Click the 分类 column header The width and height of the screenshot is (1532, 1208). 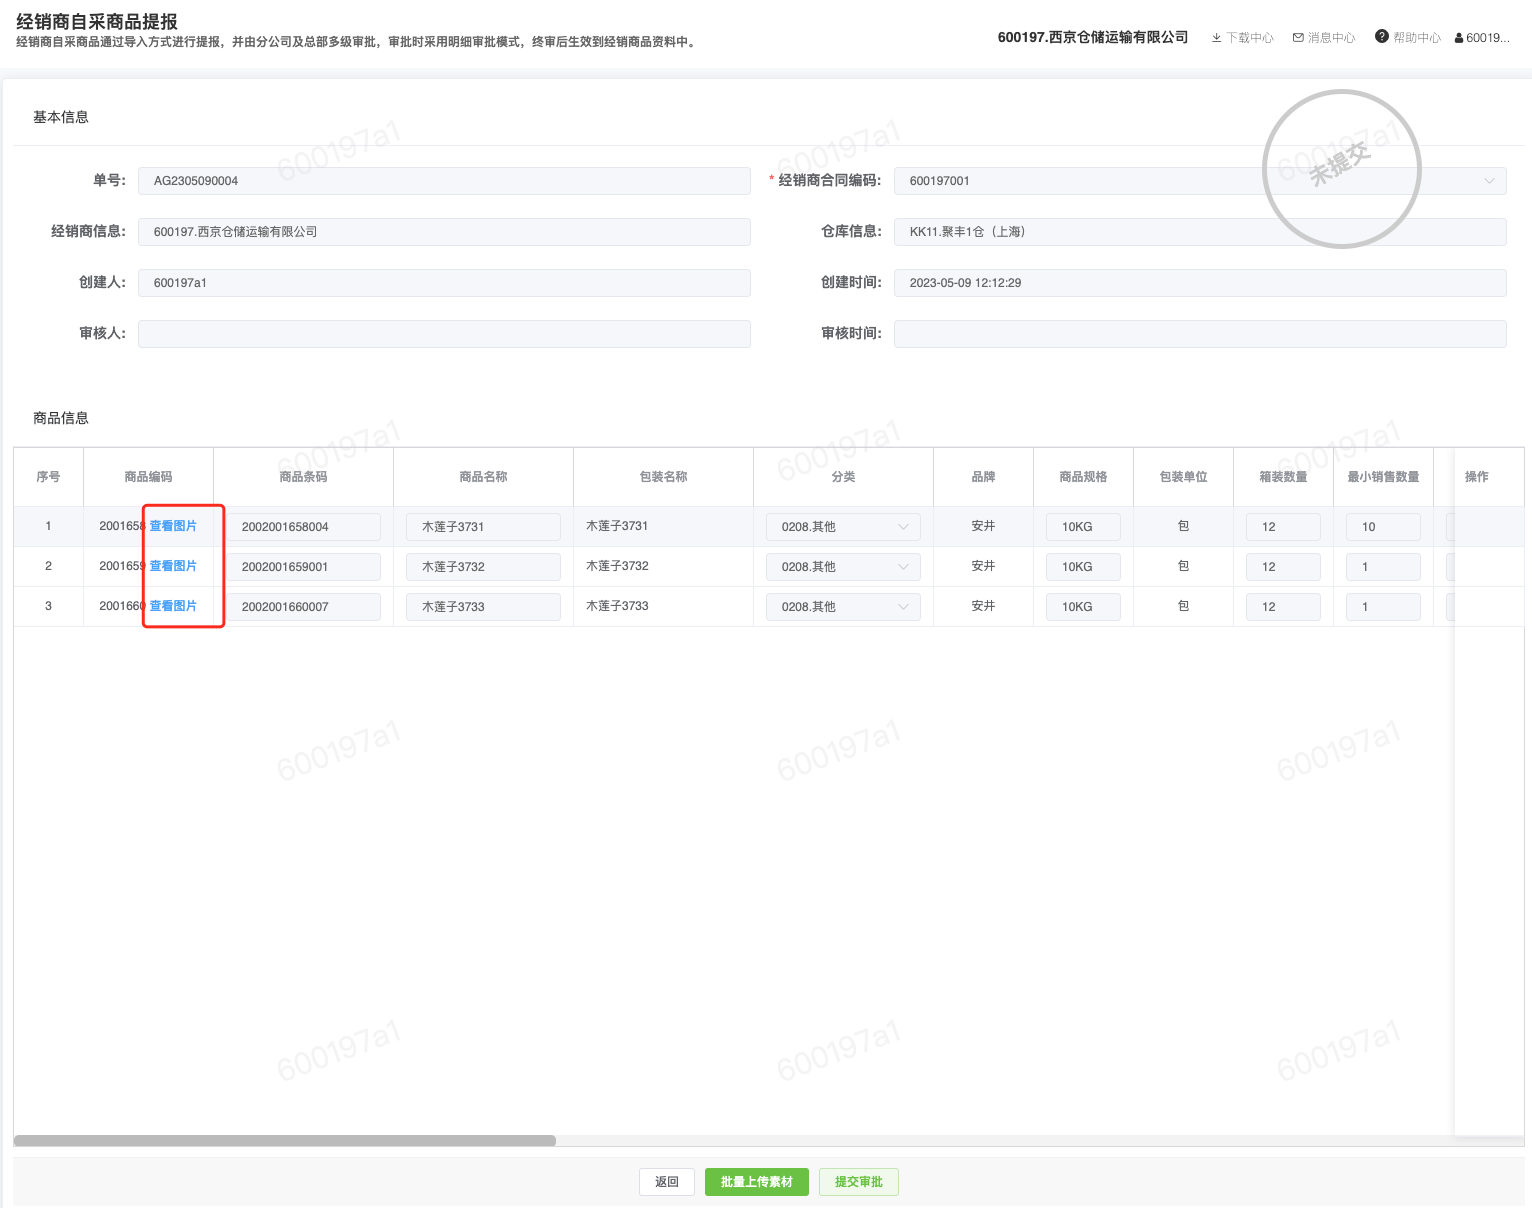843,477
